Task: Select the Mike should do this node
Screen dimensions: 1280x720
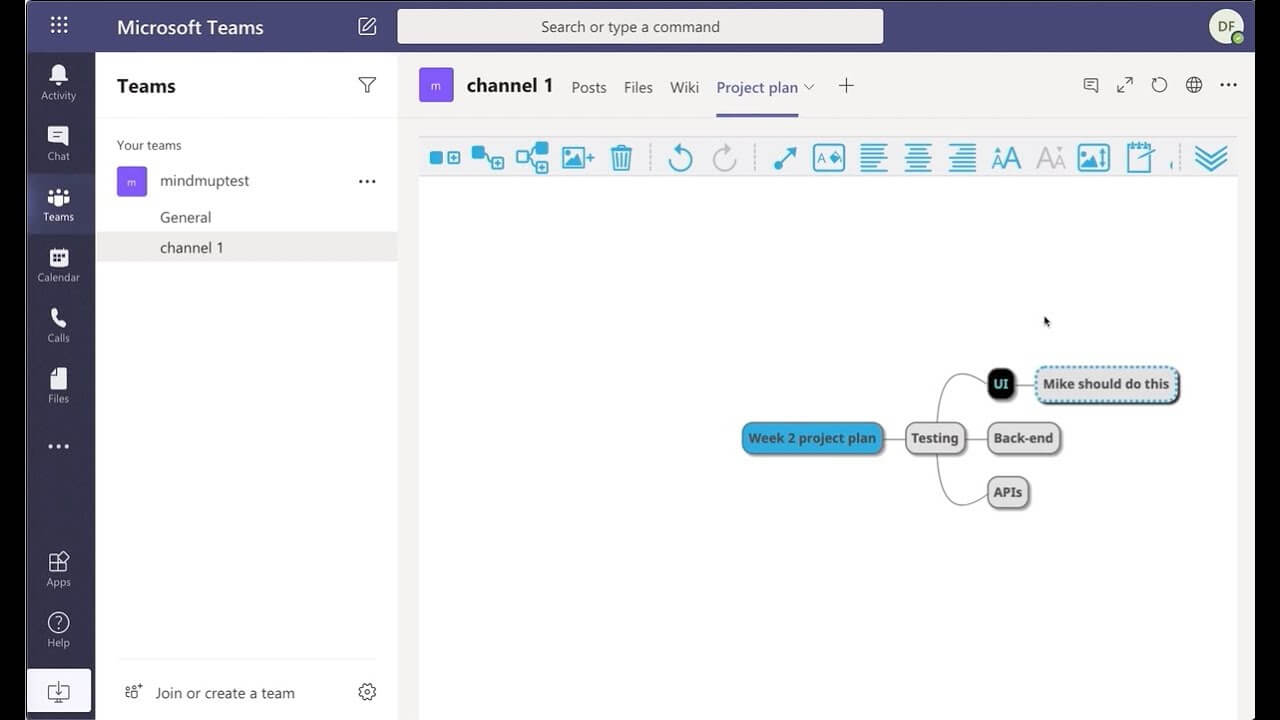Action: pos(1106,384)
